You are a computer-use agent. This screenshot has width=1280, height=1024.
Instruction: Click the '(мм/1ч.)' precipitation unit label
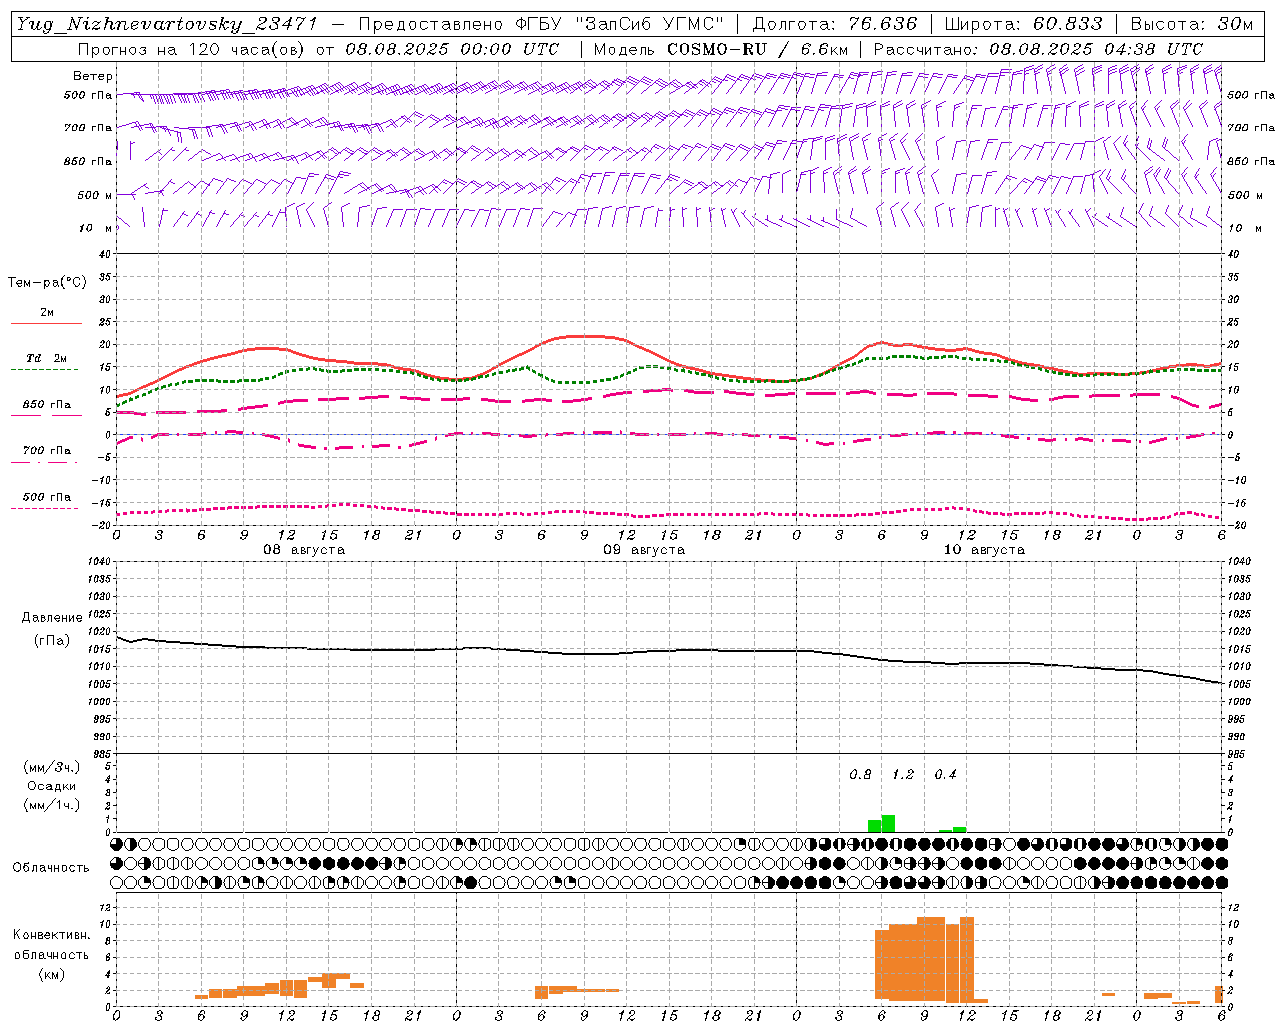(52, 805)
